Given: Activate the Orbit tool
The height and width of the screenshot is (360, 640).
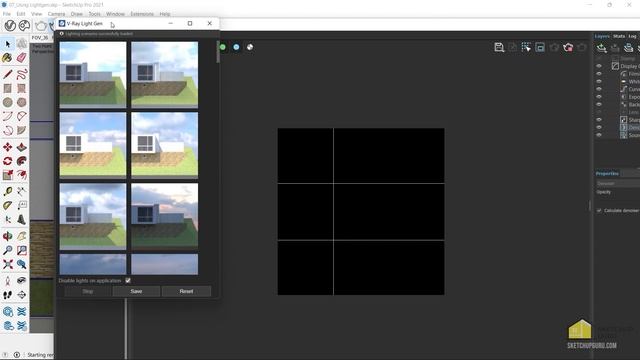Looking at the screenshot, I should 7,236.
